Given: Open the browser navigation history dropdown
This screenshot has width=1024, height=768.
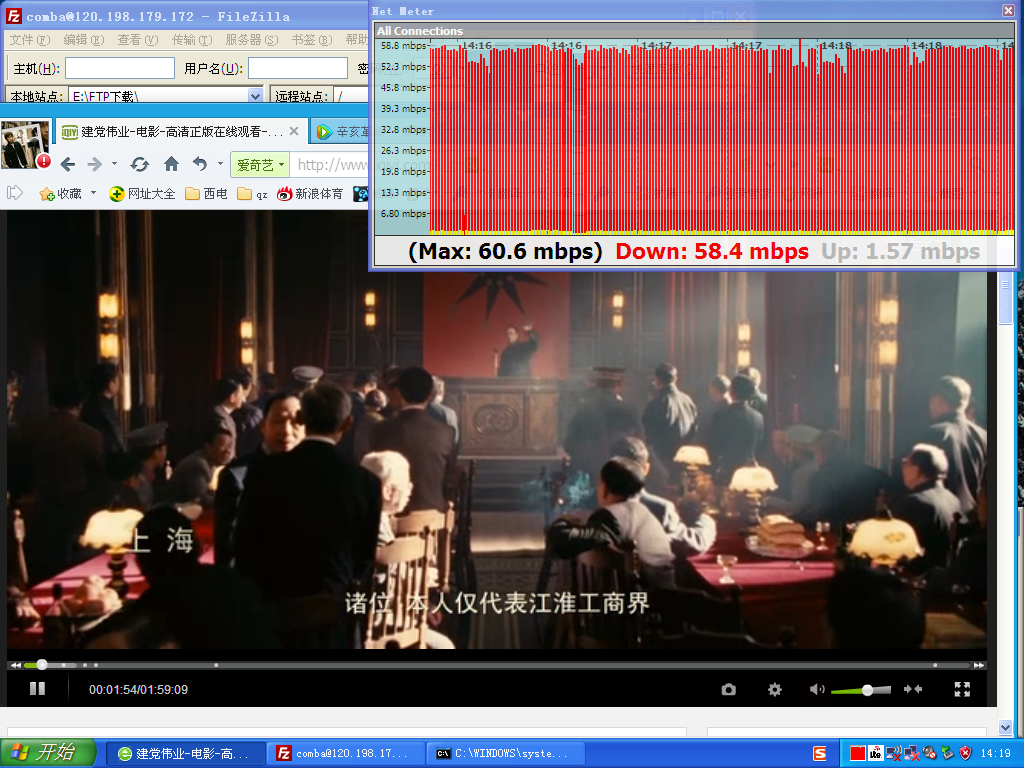Looking at the screenshot, I should [x=114, y=164].
